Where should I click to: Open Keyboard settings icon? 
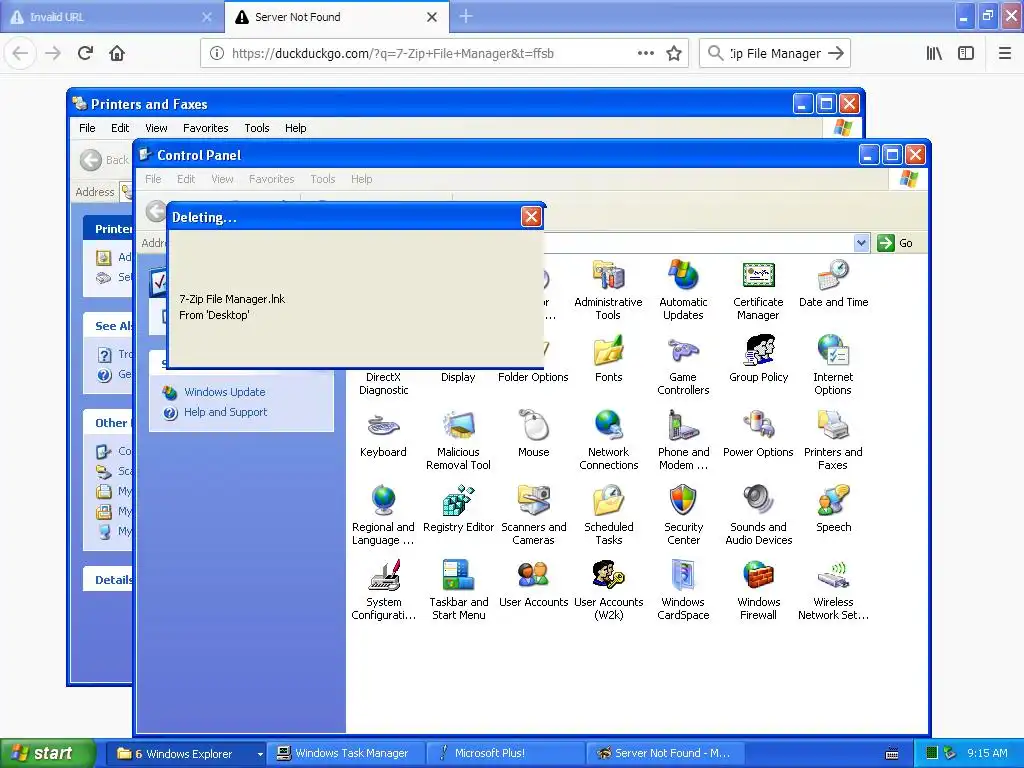coord(383,434)
